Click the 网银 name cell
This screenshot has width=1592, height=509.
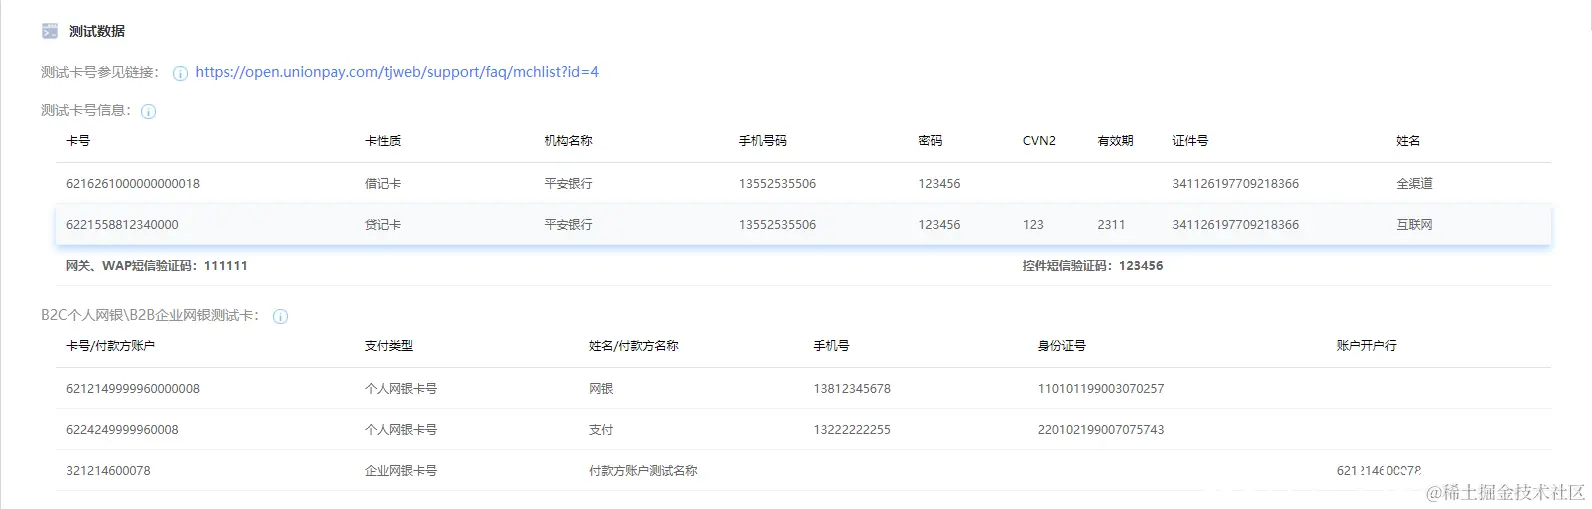[x=601, y=389]
